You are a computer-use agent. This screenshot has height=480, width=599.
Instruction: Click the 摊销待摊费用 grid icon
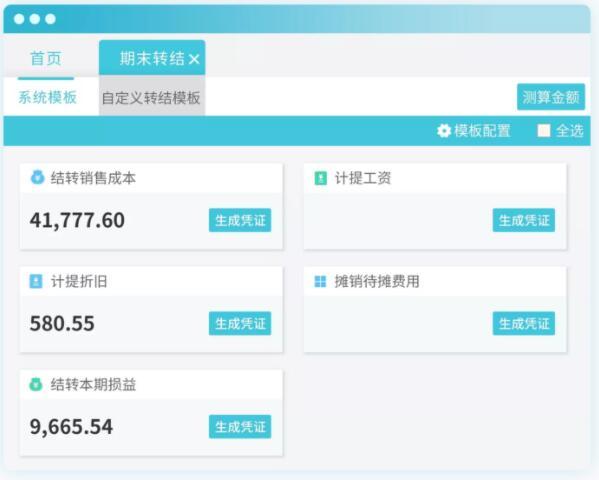(x=320, y=282)
